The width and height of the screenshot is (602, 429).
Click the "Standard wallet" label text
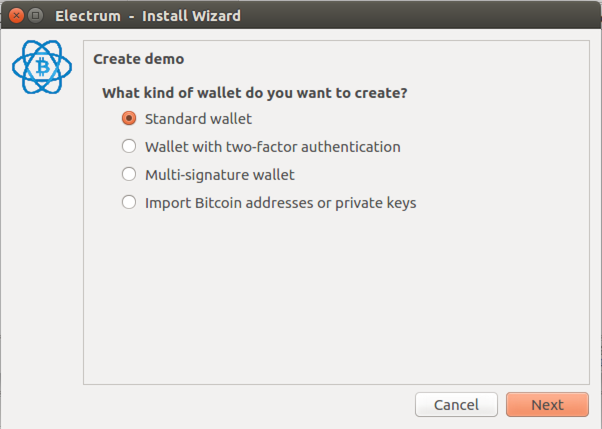[x=198, y=119]
